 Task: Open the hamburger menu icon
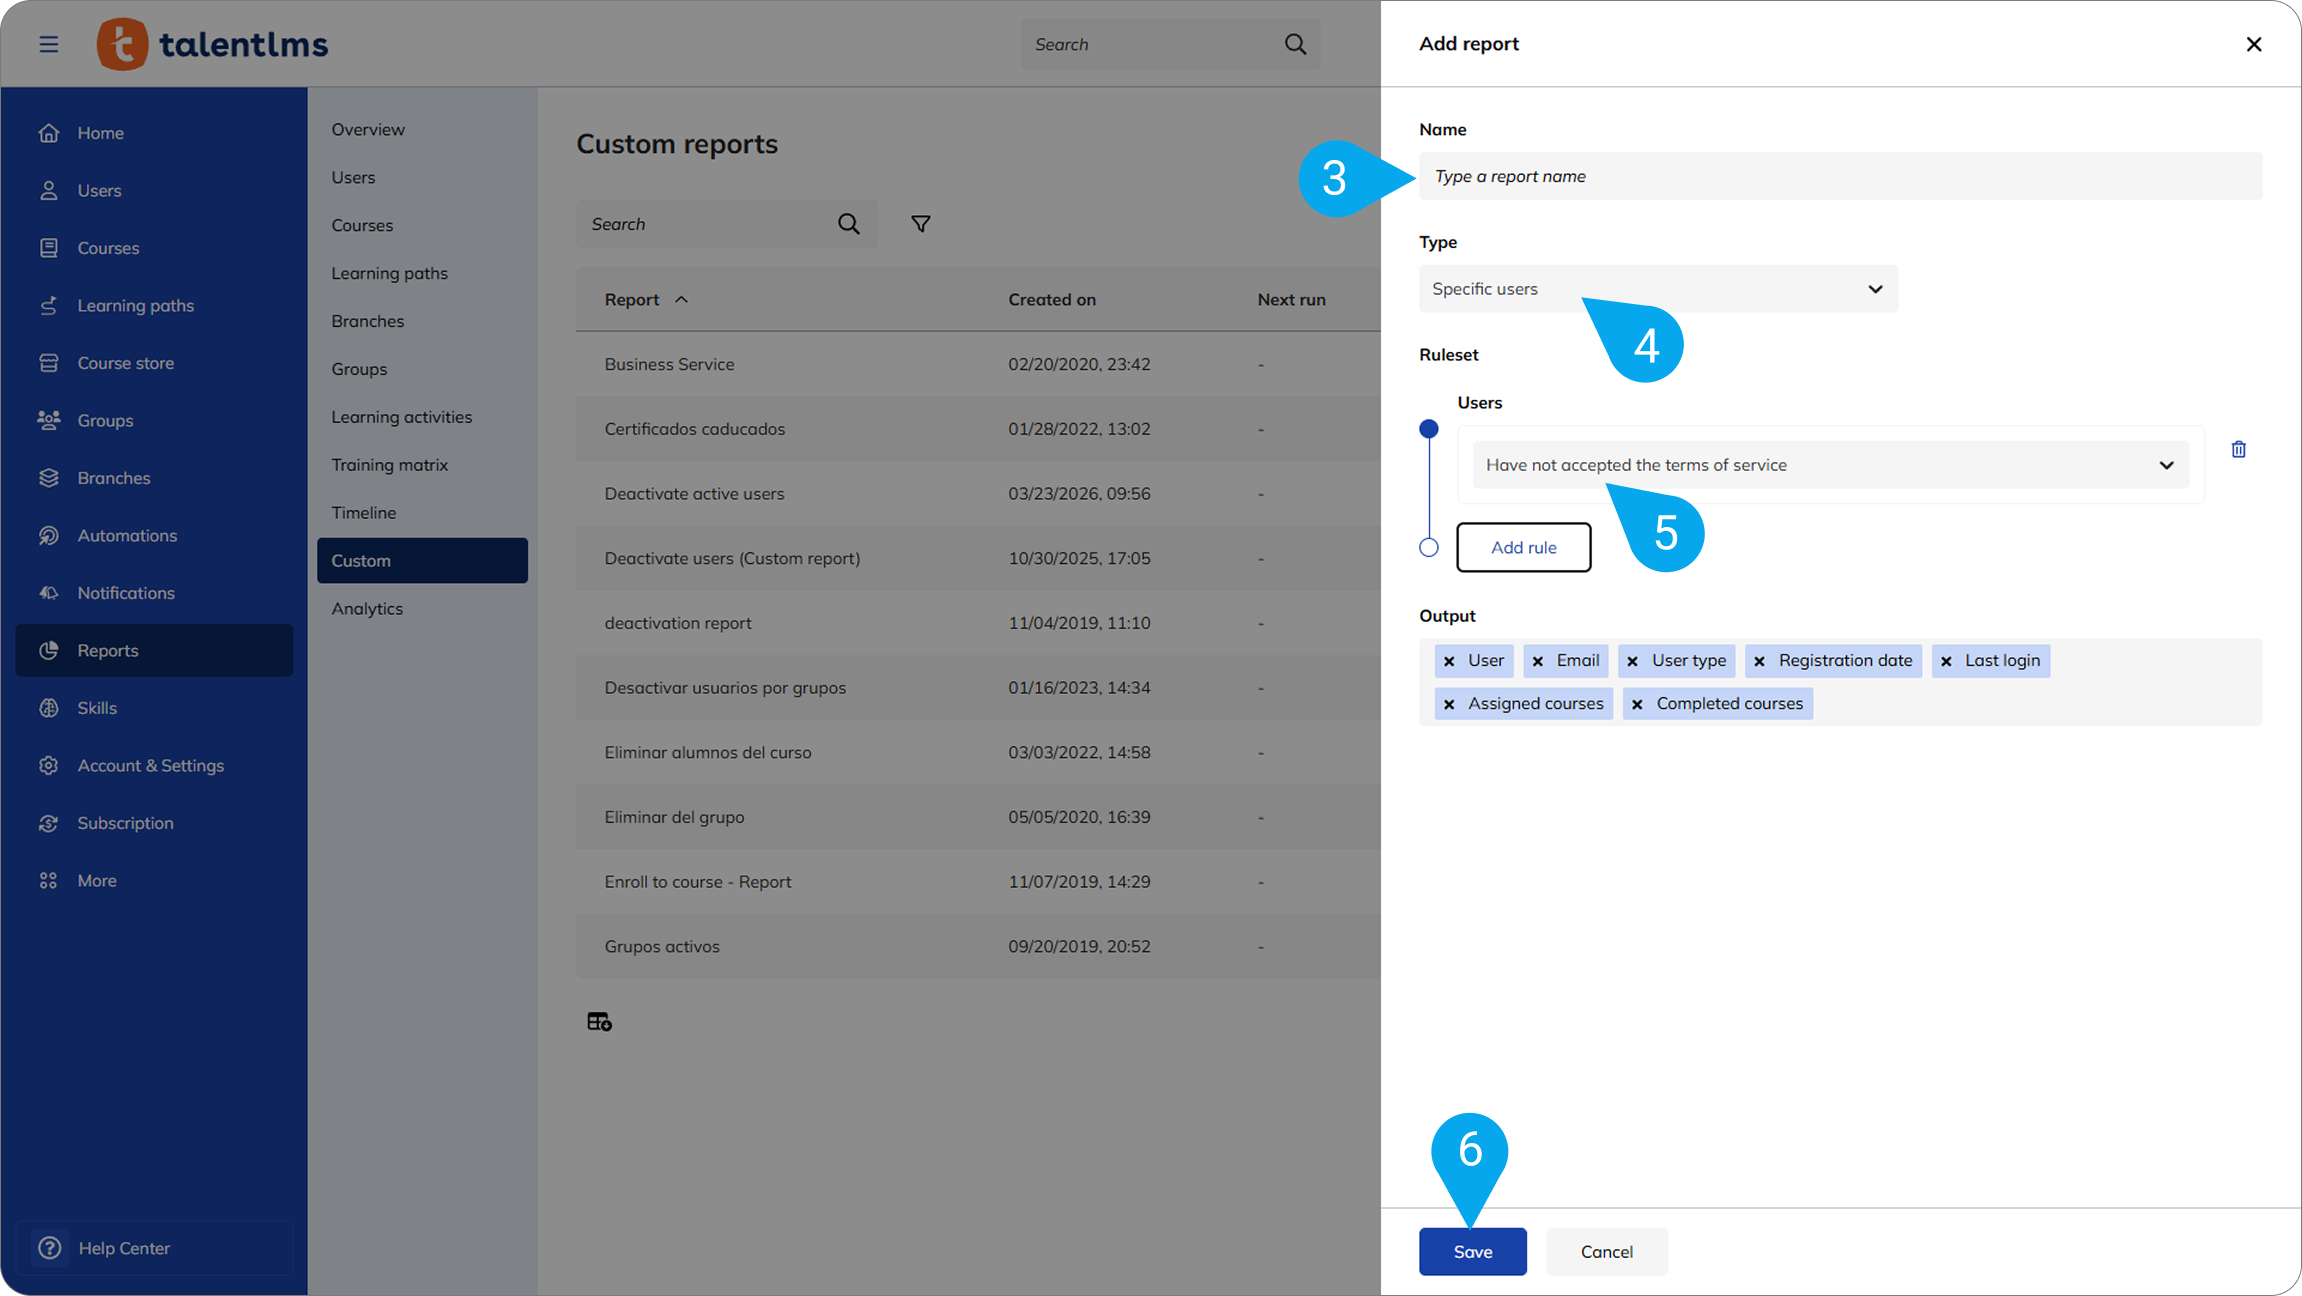click(x=48, y=44)
